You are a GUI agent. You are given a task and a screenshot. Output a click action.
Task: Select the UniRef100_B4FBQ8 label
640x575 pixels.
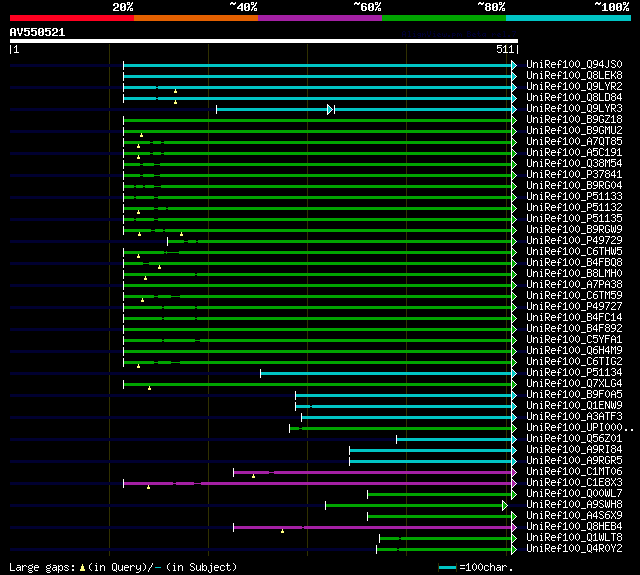(574, 263)
